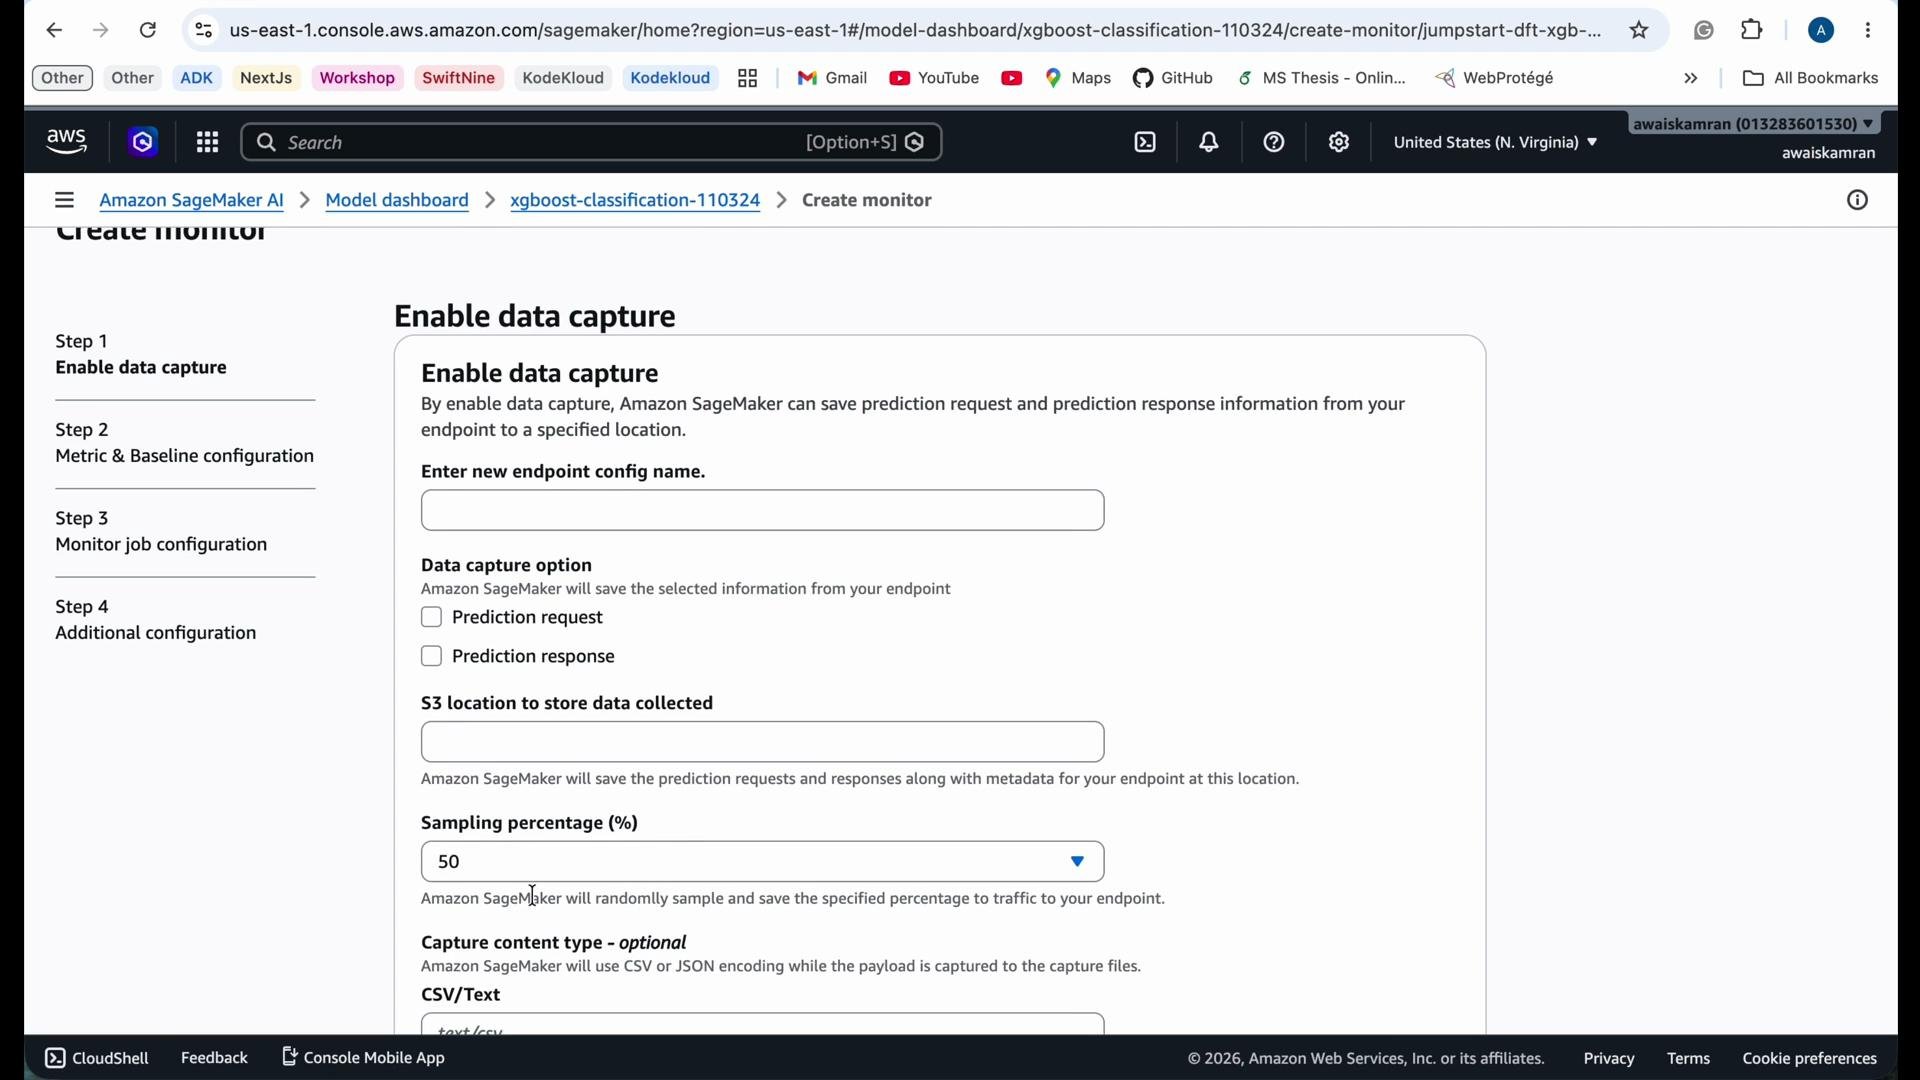Reload the page with the refresh icon
Image resolution: width=1920 pixels, height=1080 pixels.
(x=148, y=31)
